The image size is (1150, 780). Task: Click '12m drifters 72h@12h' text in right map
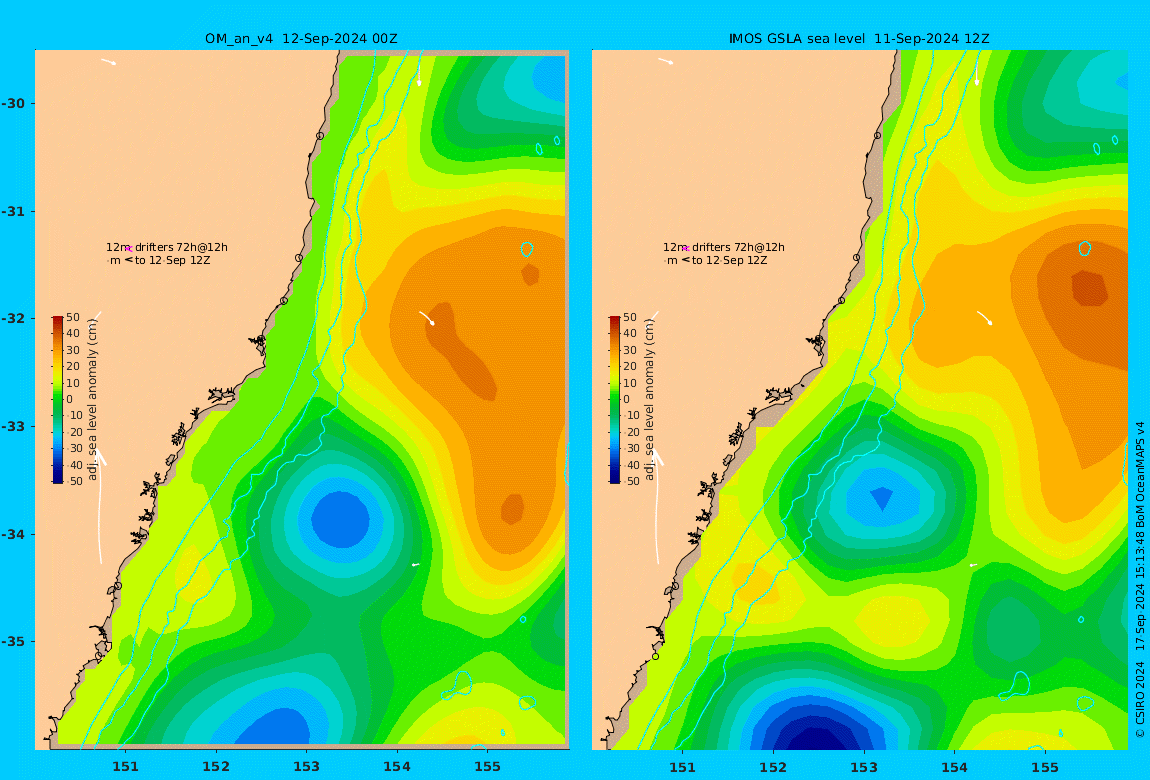click(x=724, y=248)
